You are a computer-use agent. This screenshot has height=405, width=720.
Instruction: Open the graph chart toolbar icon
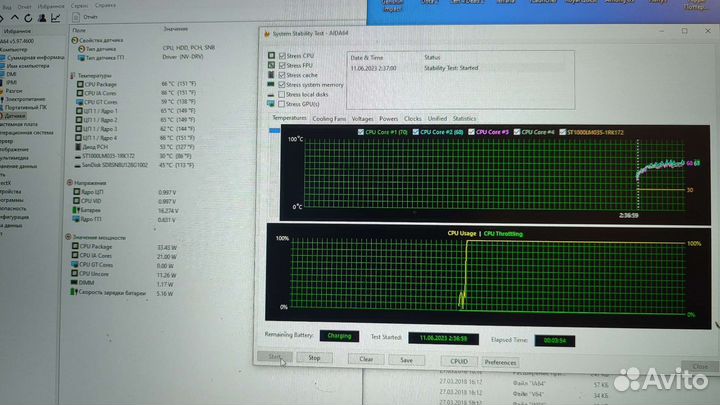pyautogui.click(x=56, y=18)
